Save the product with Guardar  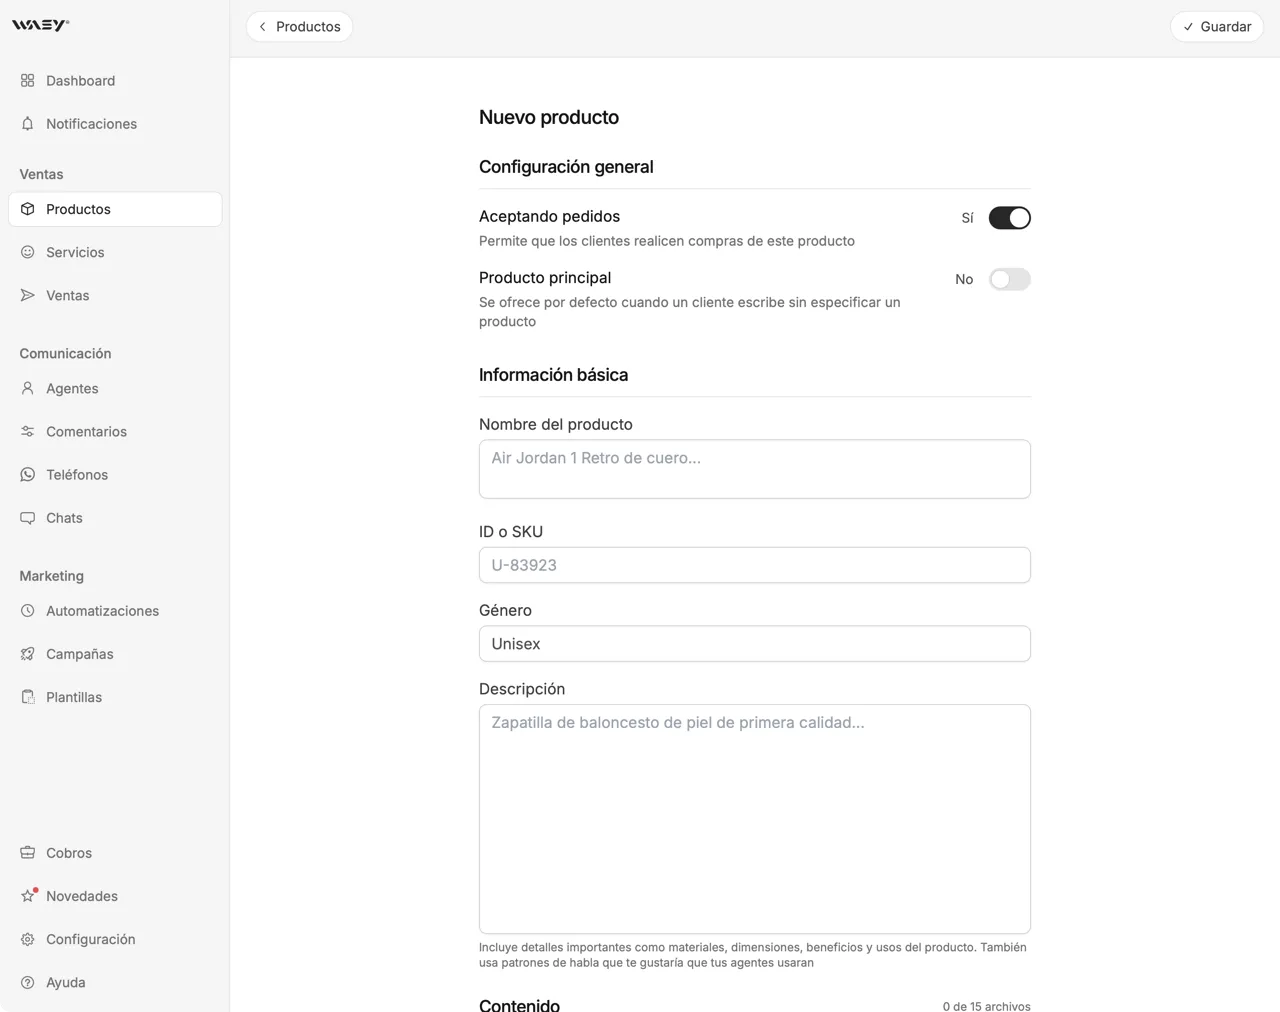(x=1216, y=26)
